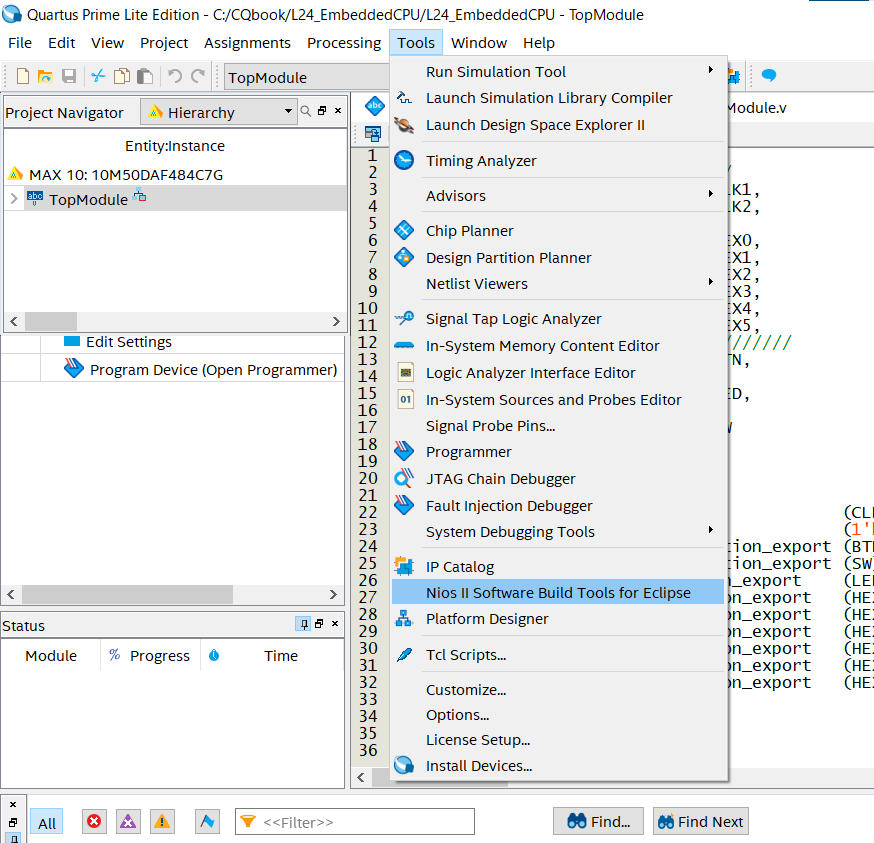Click the Find Next button
Viewport: 874px width, 843px height.
point(700,821)
